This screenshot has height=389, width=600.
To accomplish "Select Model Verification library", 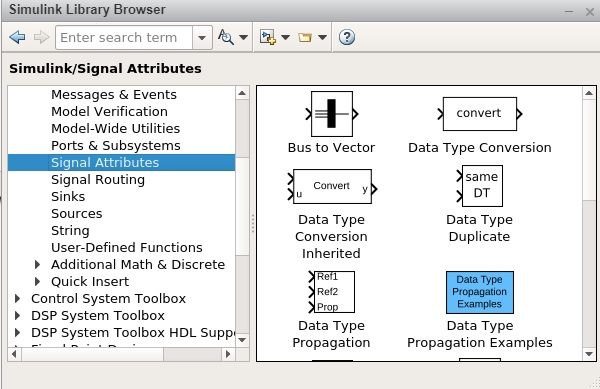I will [x=109, y=111].
